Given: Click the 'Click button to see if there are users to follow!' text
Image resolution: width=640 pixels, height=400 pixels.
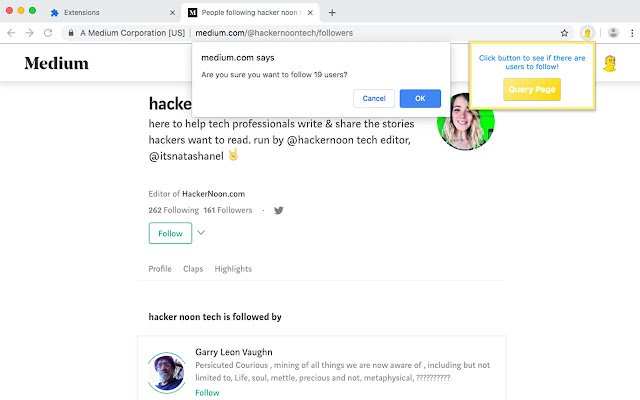Looking at the screenshot, I should point(532,62).
